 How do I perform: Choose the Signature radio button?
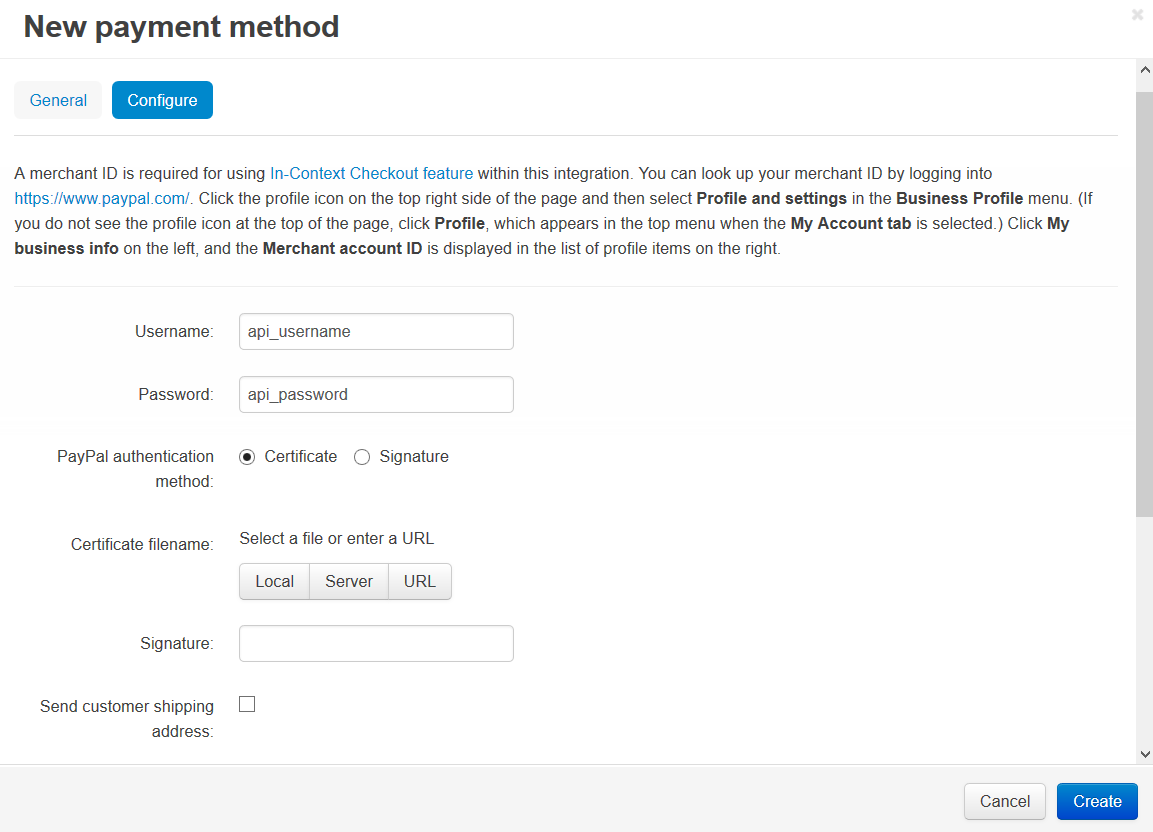(x=362, y=458)
